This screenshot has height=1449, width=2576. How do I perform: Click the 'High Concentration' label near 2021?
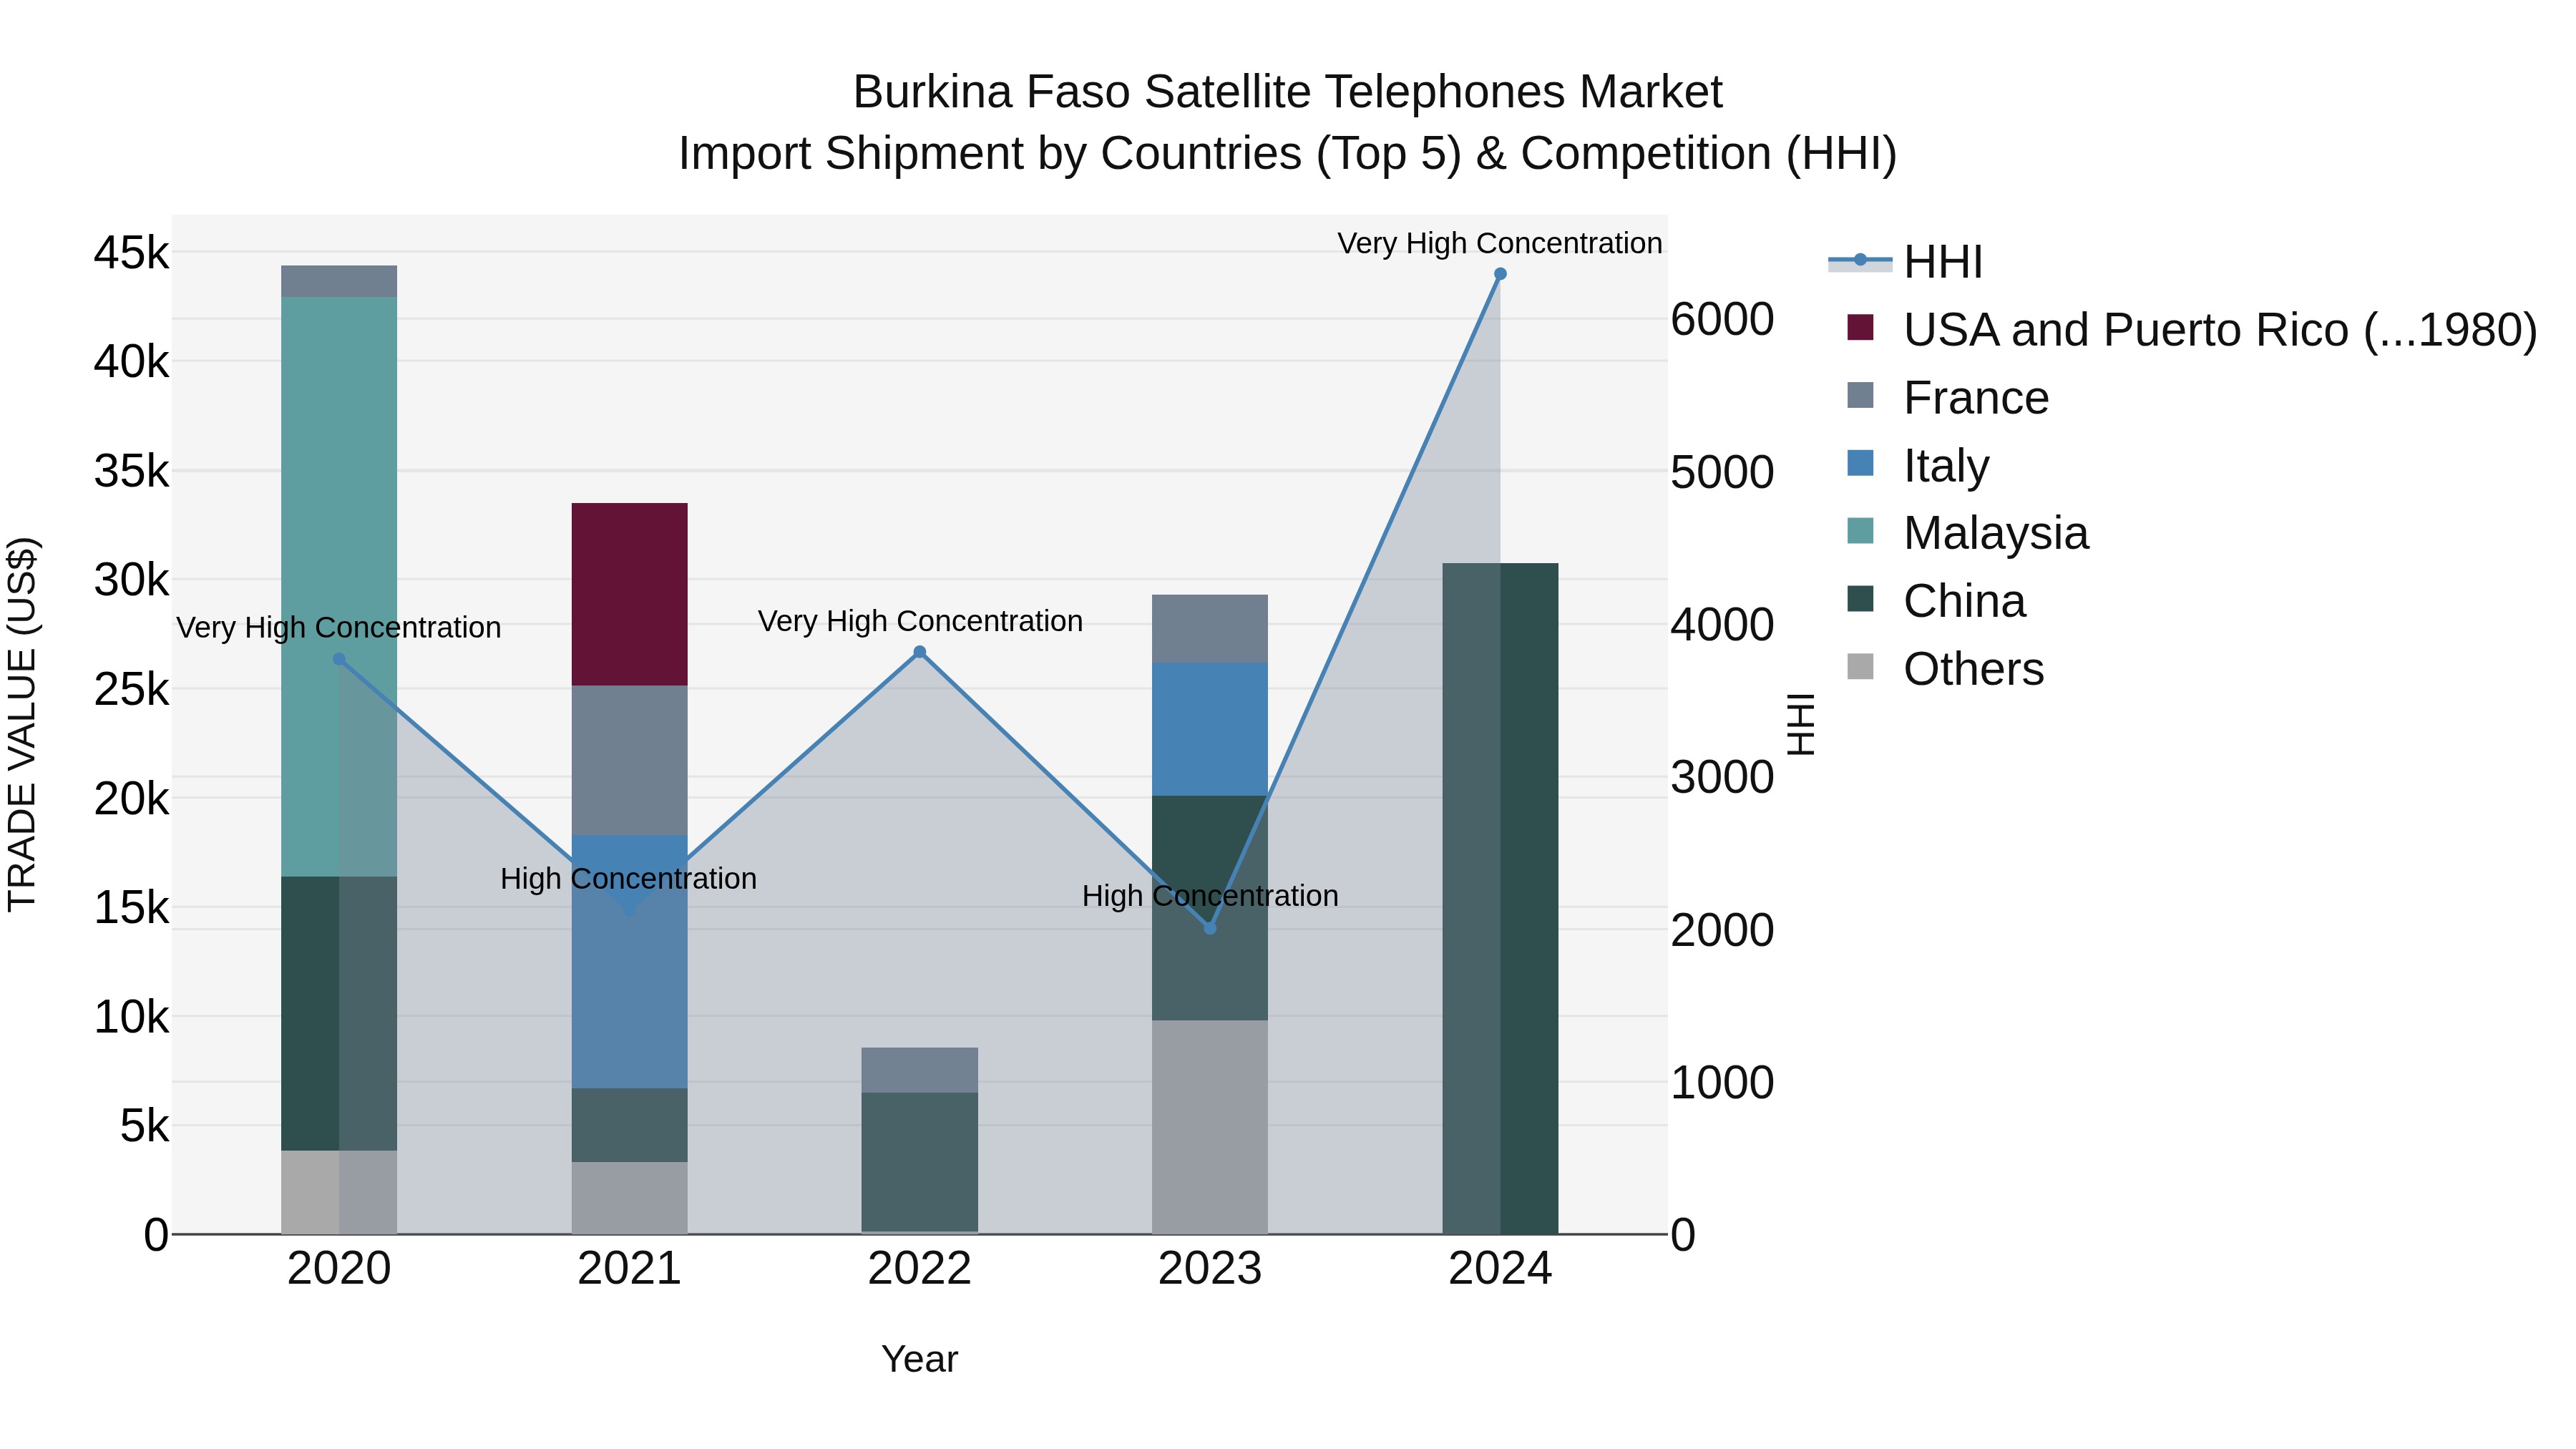pos(629,879)
